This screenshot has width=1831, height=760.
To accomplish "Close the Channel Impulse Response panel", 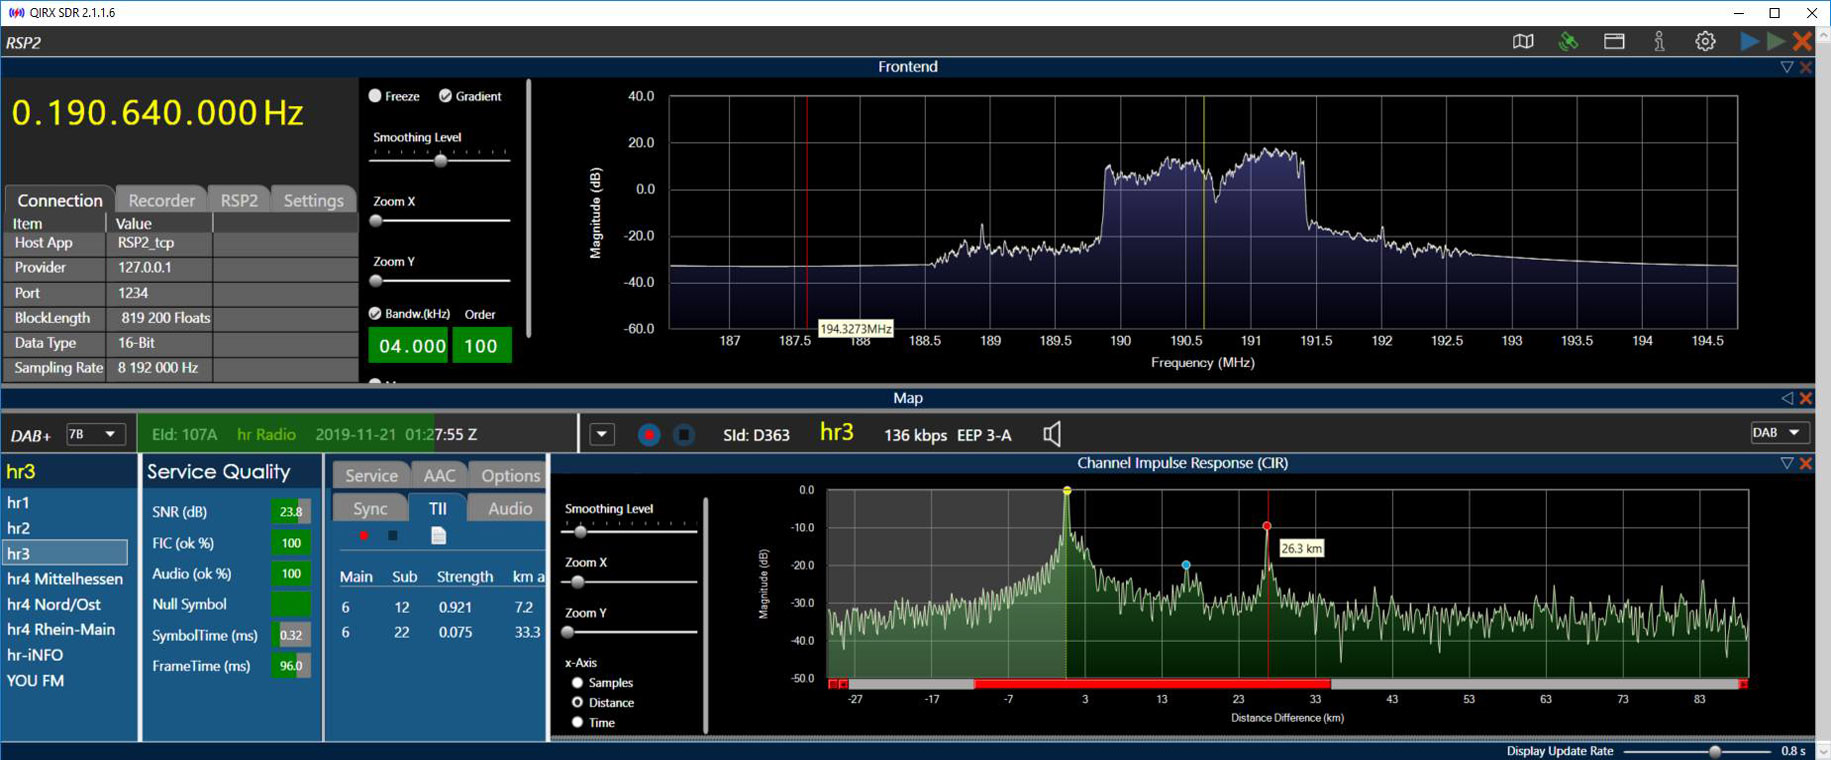I will tap(1806, 463).
